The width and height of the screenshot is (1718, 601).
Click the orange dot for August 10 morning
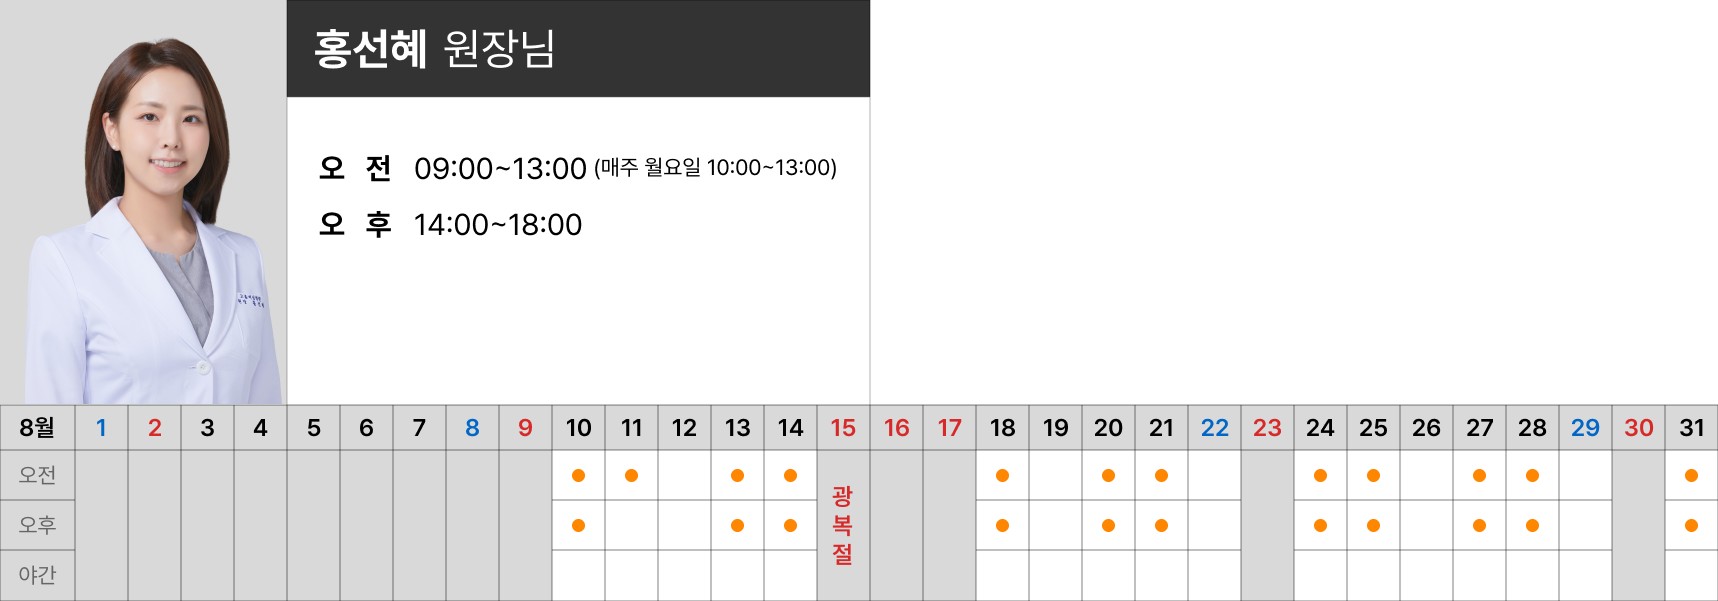tap(578, 475)
